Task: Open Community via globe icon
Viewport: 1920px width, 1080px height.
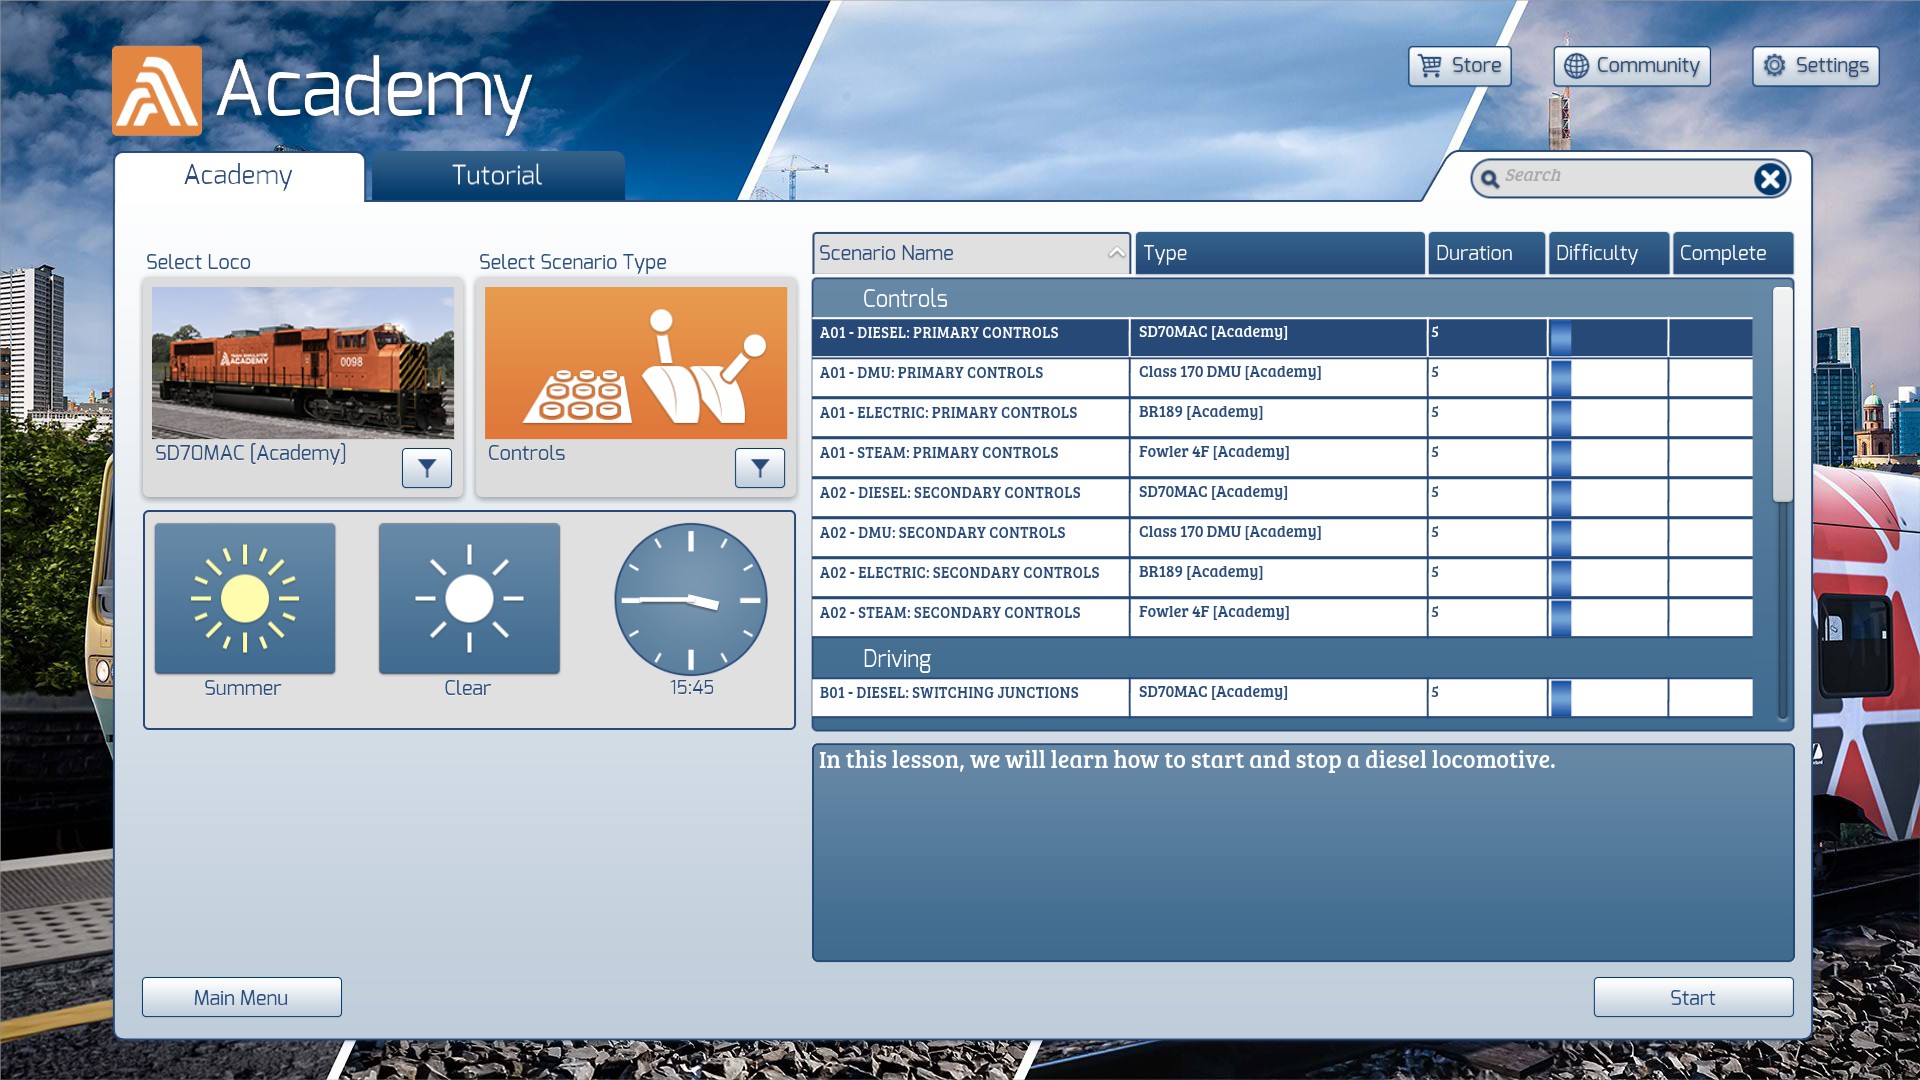Action: (x=1576, y=66)
